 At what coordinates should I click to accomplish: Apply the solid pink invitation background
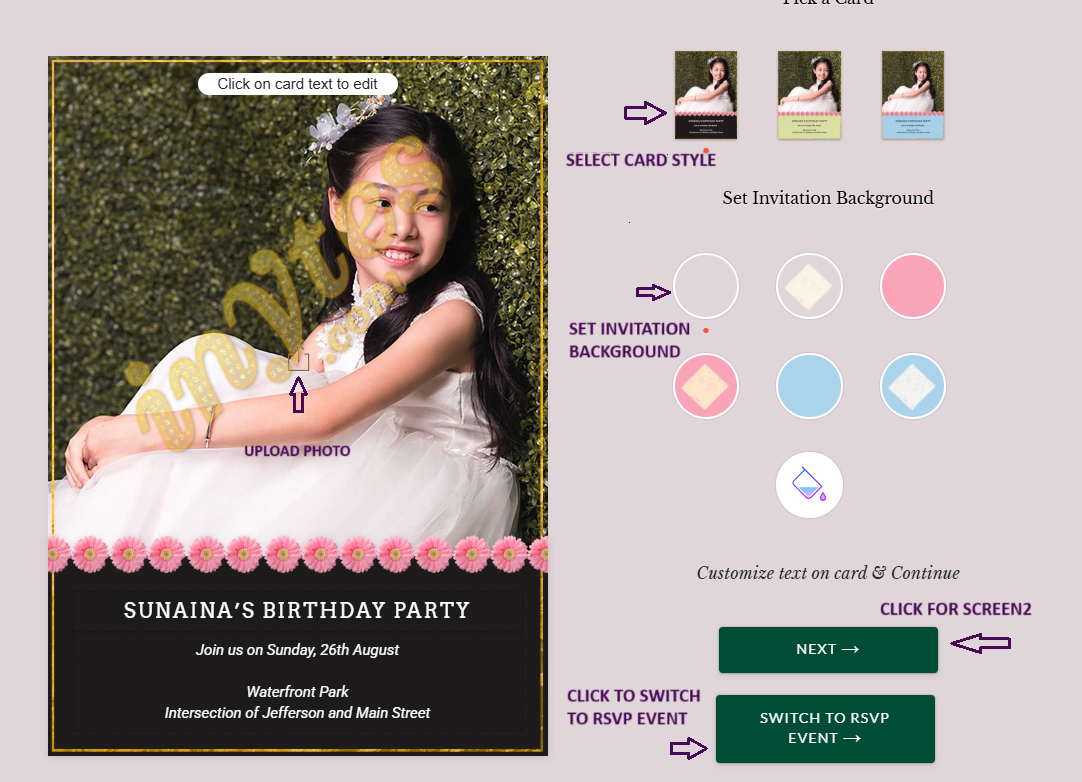click(x=912, y=286)
